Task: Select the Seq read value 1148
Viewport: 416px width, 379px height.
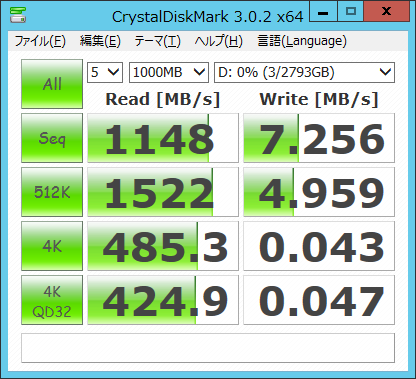Action: (163, 138)
